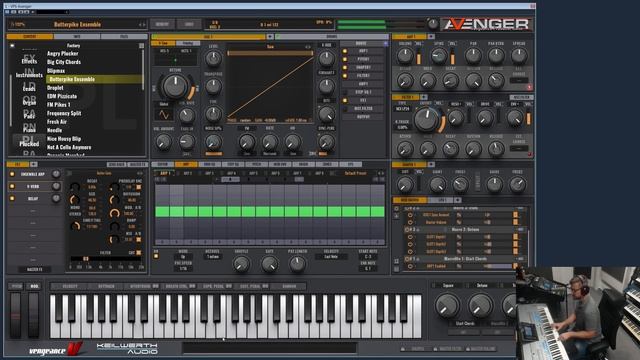Load the Droplet preset
The height and width of the screenshot is (360, 640).
click(55, 88)
